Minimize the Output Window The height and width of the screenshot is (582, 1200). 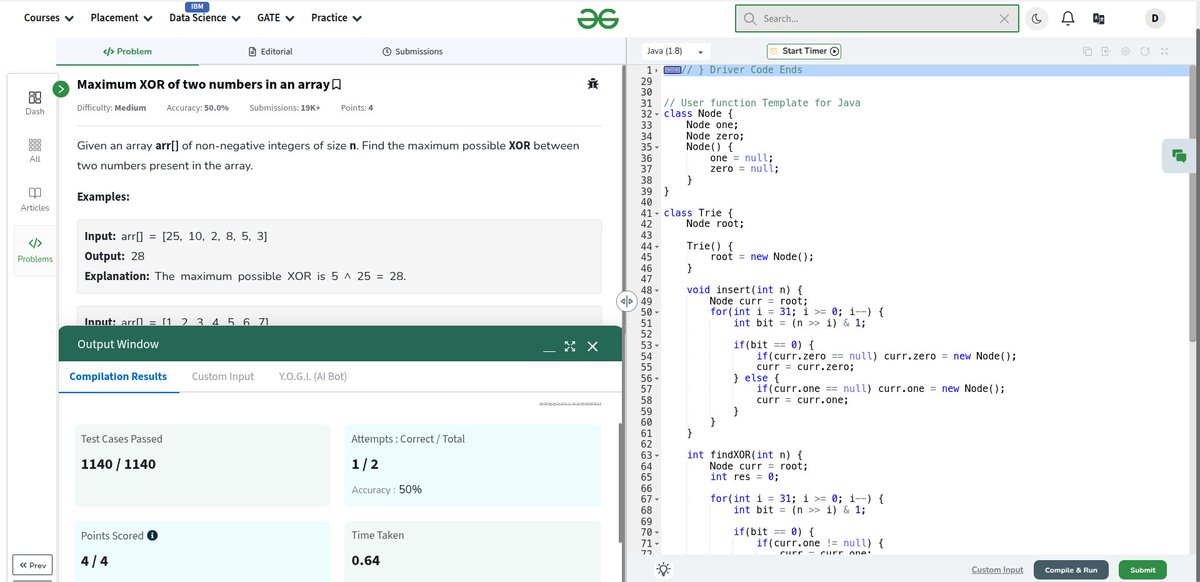[x=549, y=350]
